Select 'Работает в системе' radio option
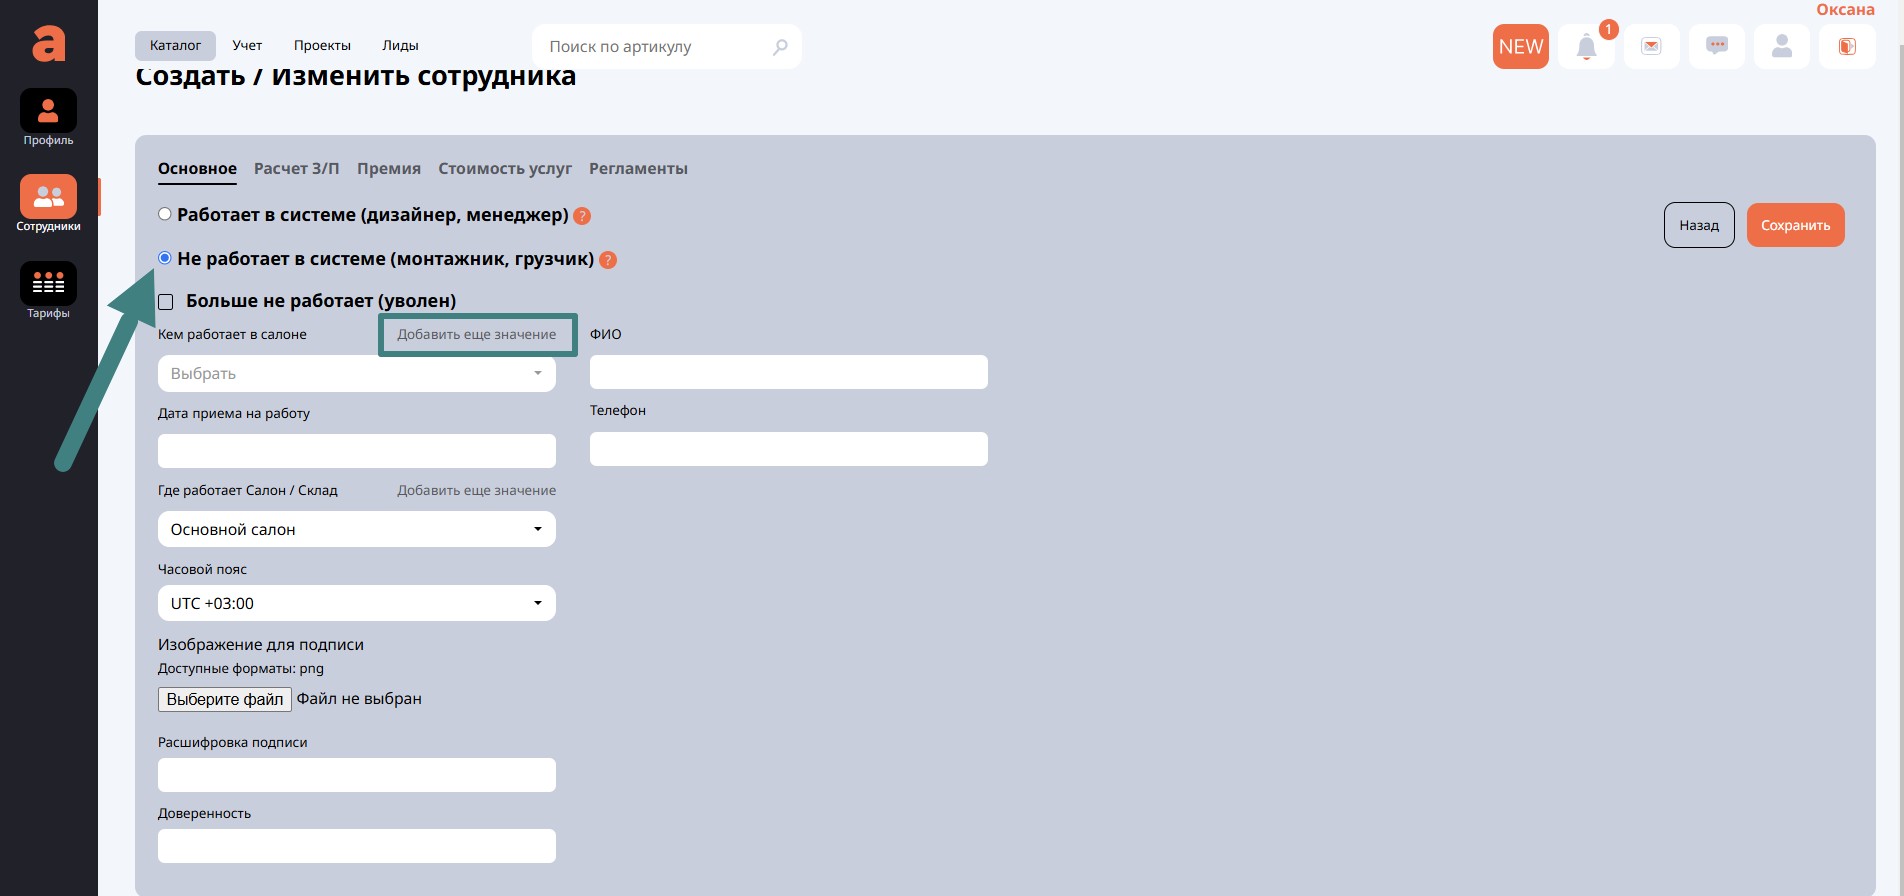1904x896 pixels. click(165, 214)
